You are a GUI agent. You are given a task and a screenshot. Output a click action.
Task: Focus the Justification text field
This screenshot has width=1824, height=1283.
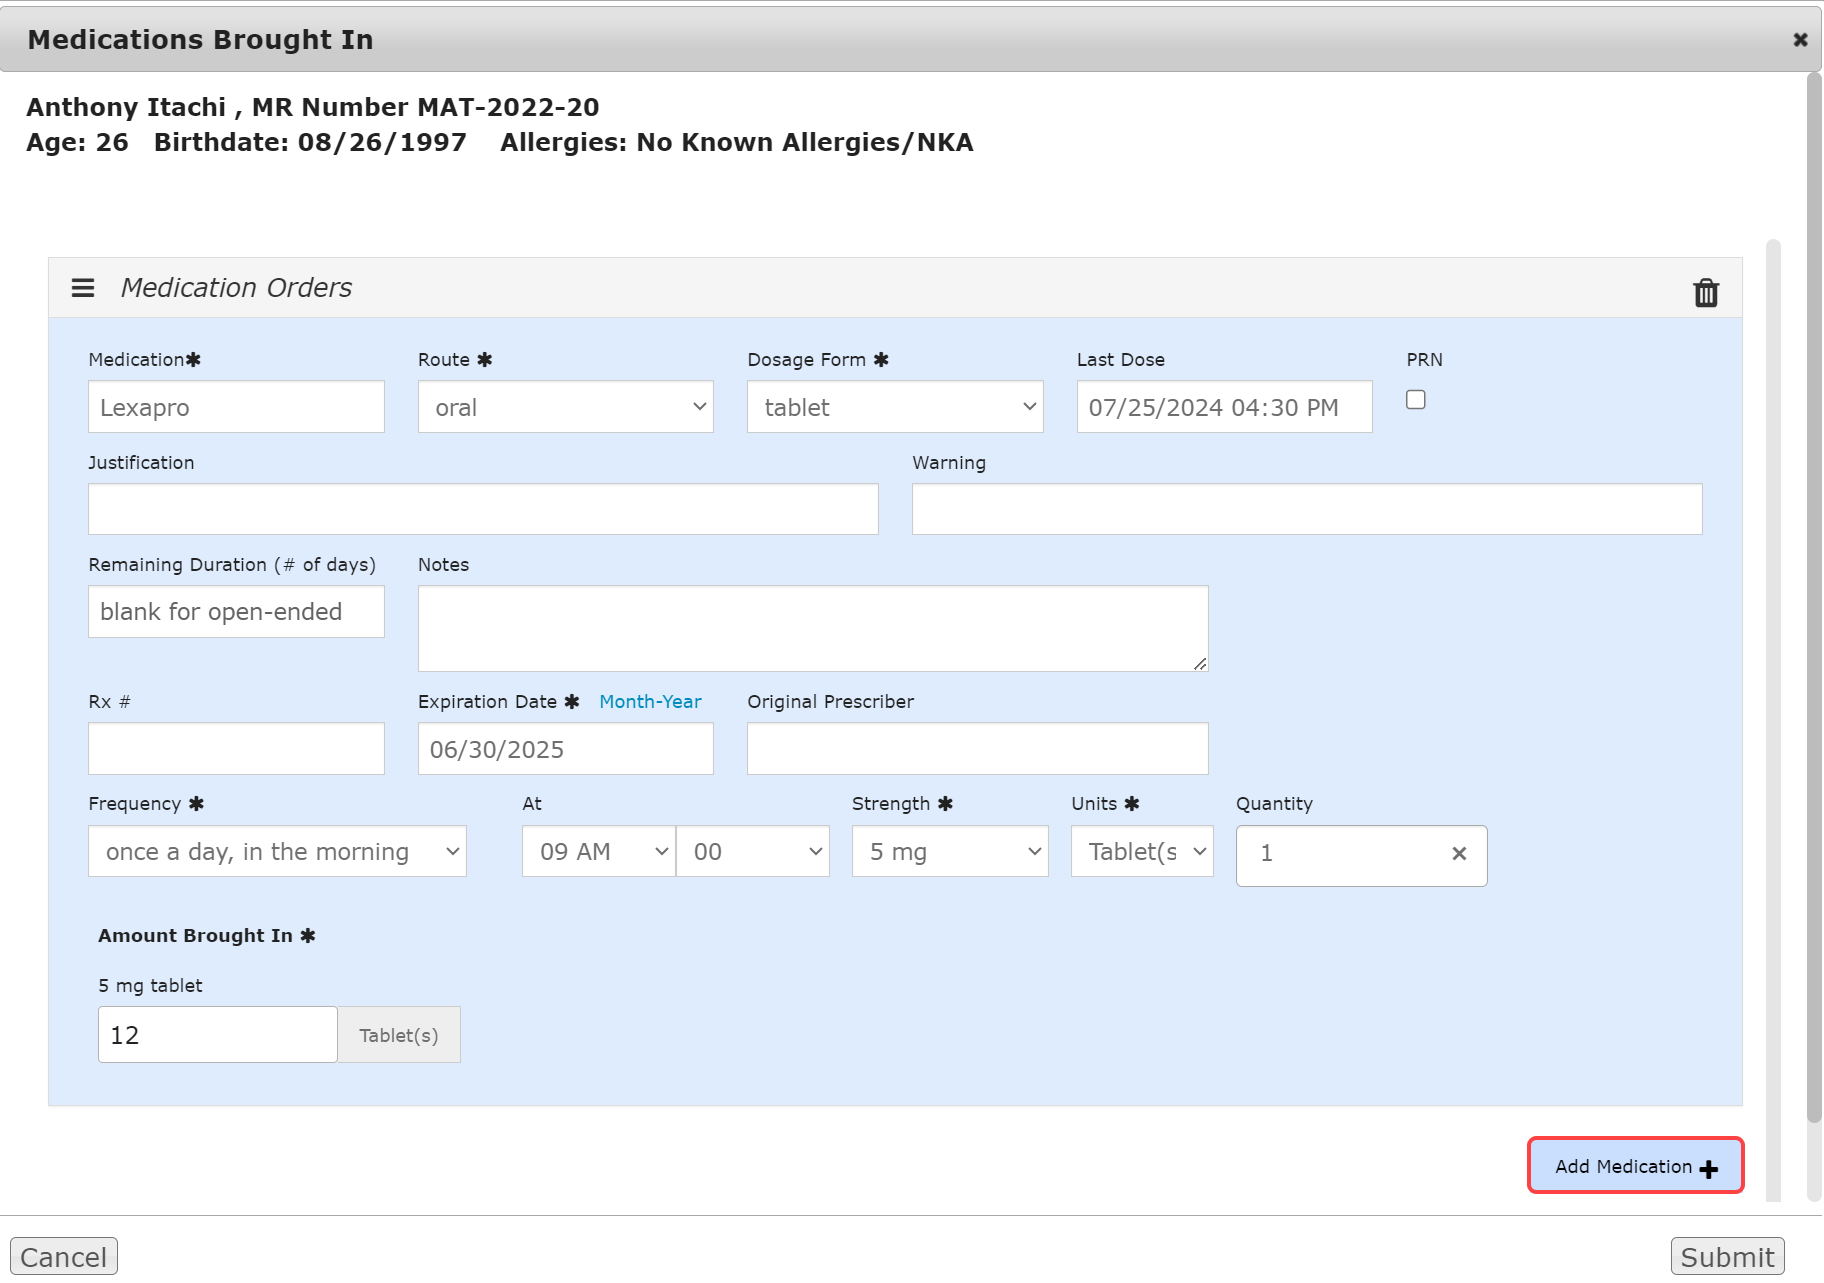pos(483,510)
